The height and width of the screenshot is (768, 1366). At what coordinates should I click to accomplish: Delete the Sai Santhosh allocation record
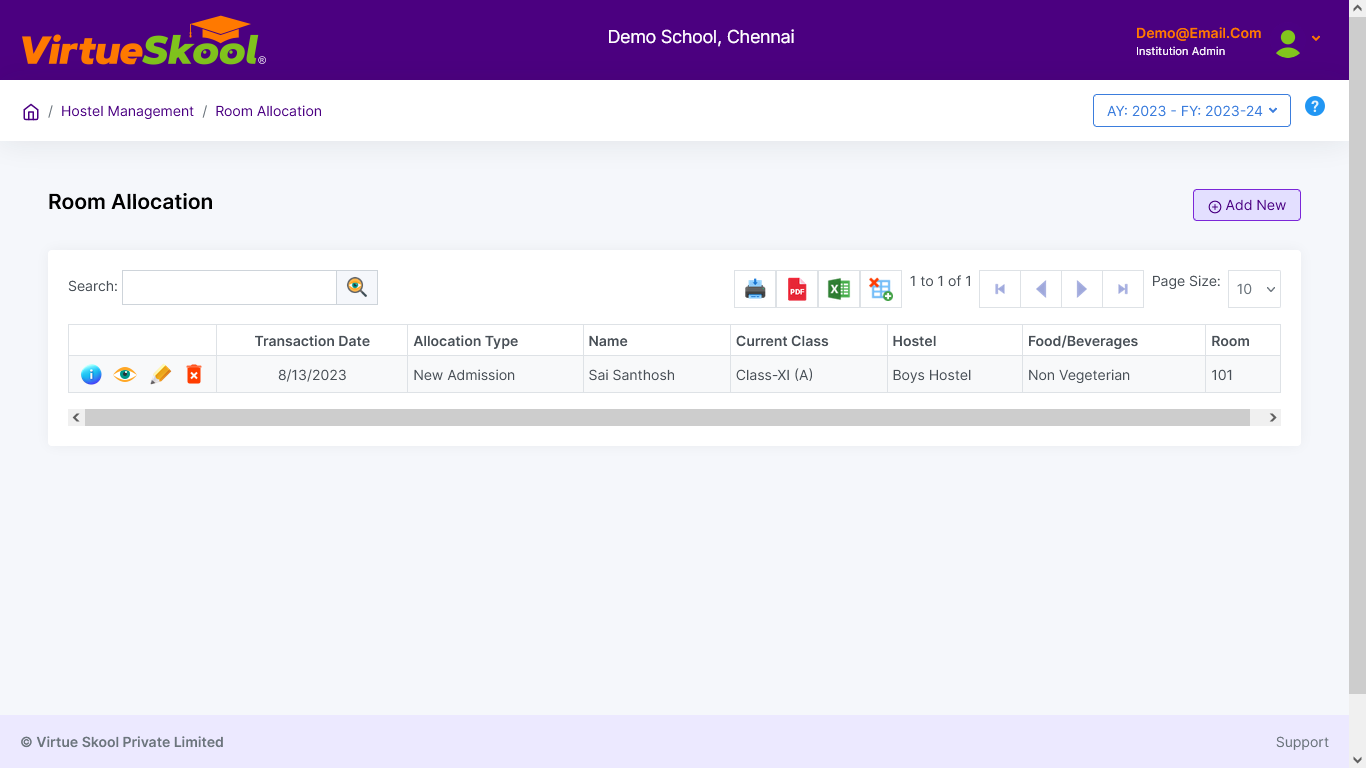pos(194,375)
